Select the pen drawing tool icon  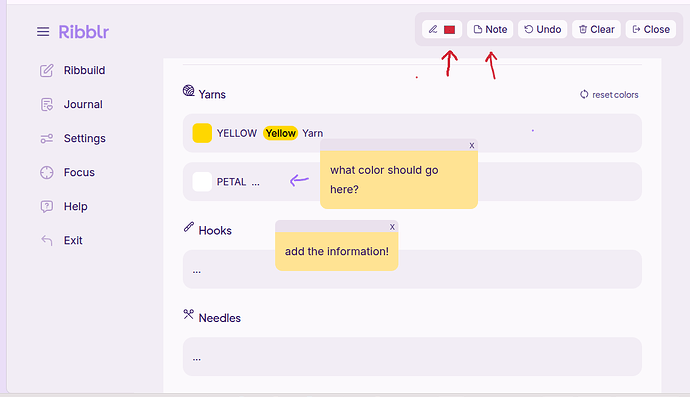coord(433,29)
